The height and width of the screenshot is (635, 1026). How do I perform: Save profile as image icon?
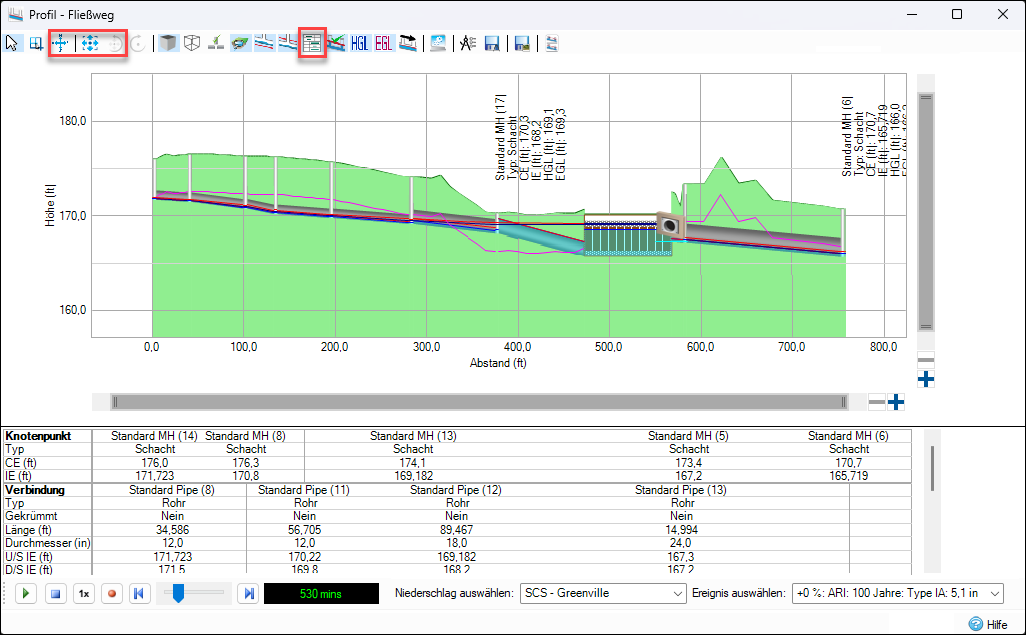pyautogui.click(x=522, y=44)
